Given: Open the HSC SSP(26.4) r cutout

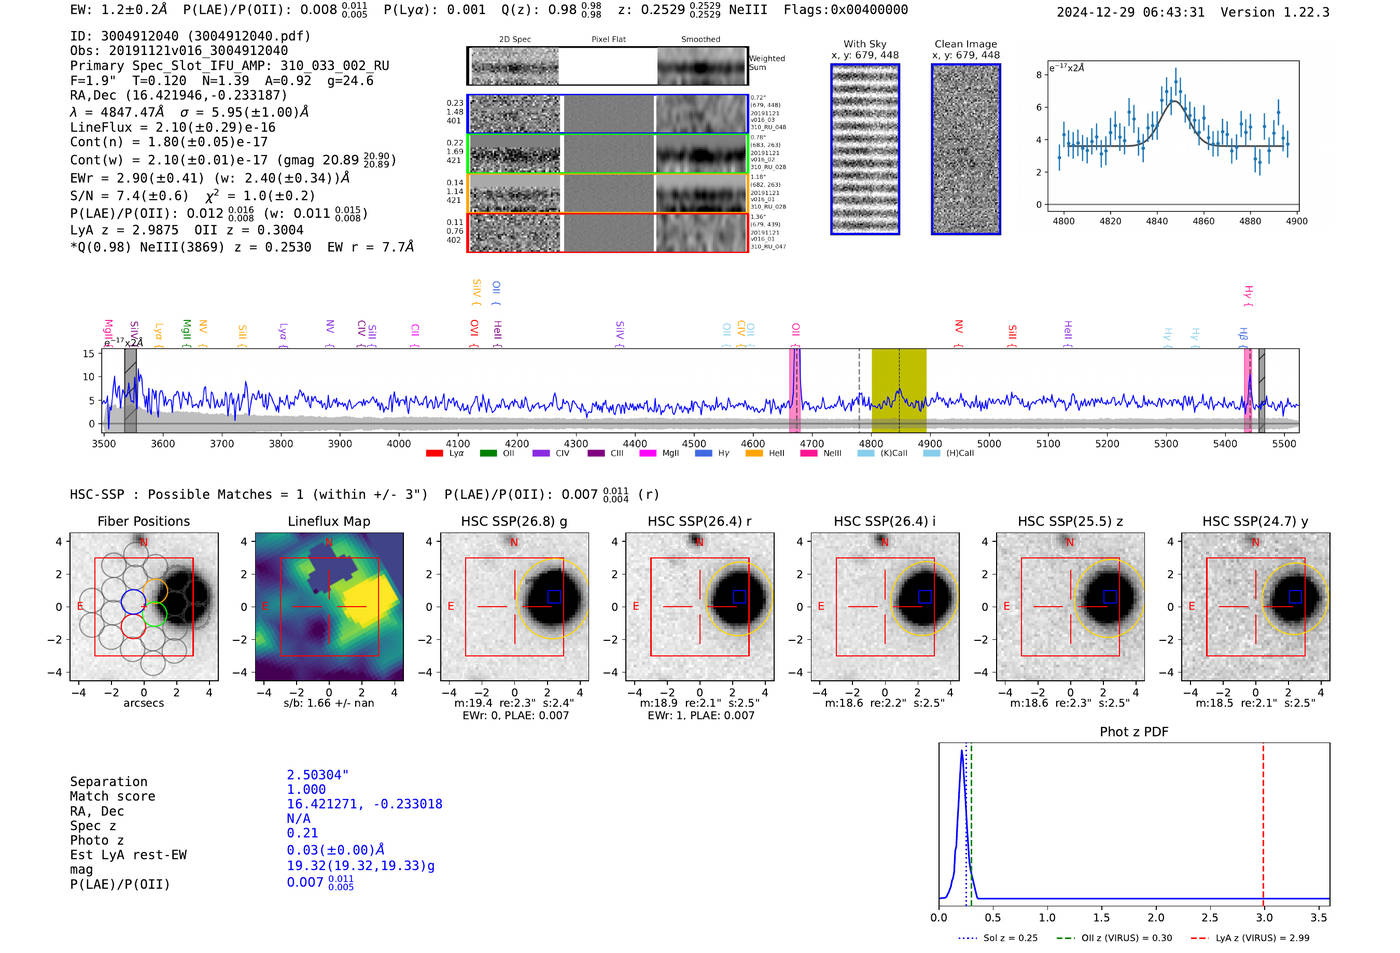Looking at the screenshot, I should click(700, 606).
